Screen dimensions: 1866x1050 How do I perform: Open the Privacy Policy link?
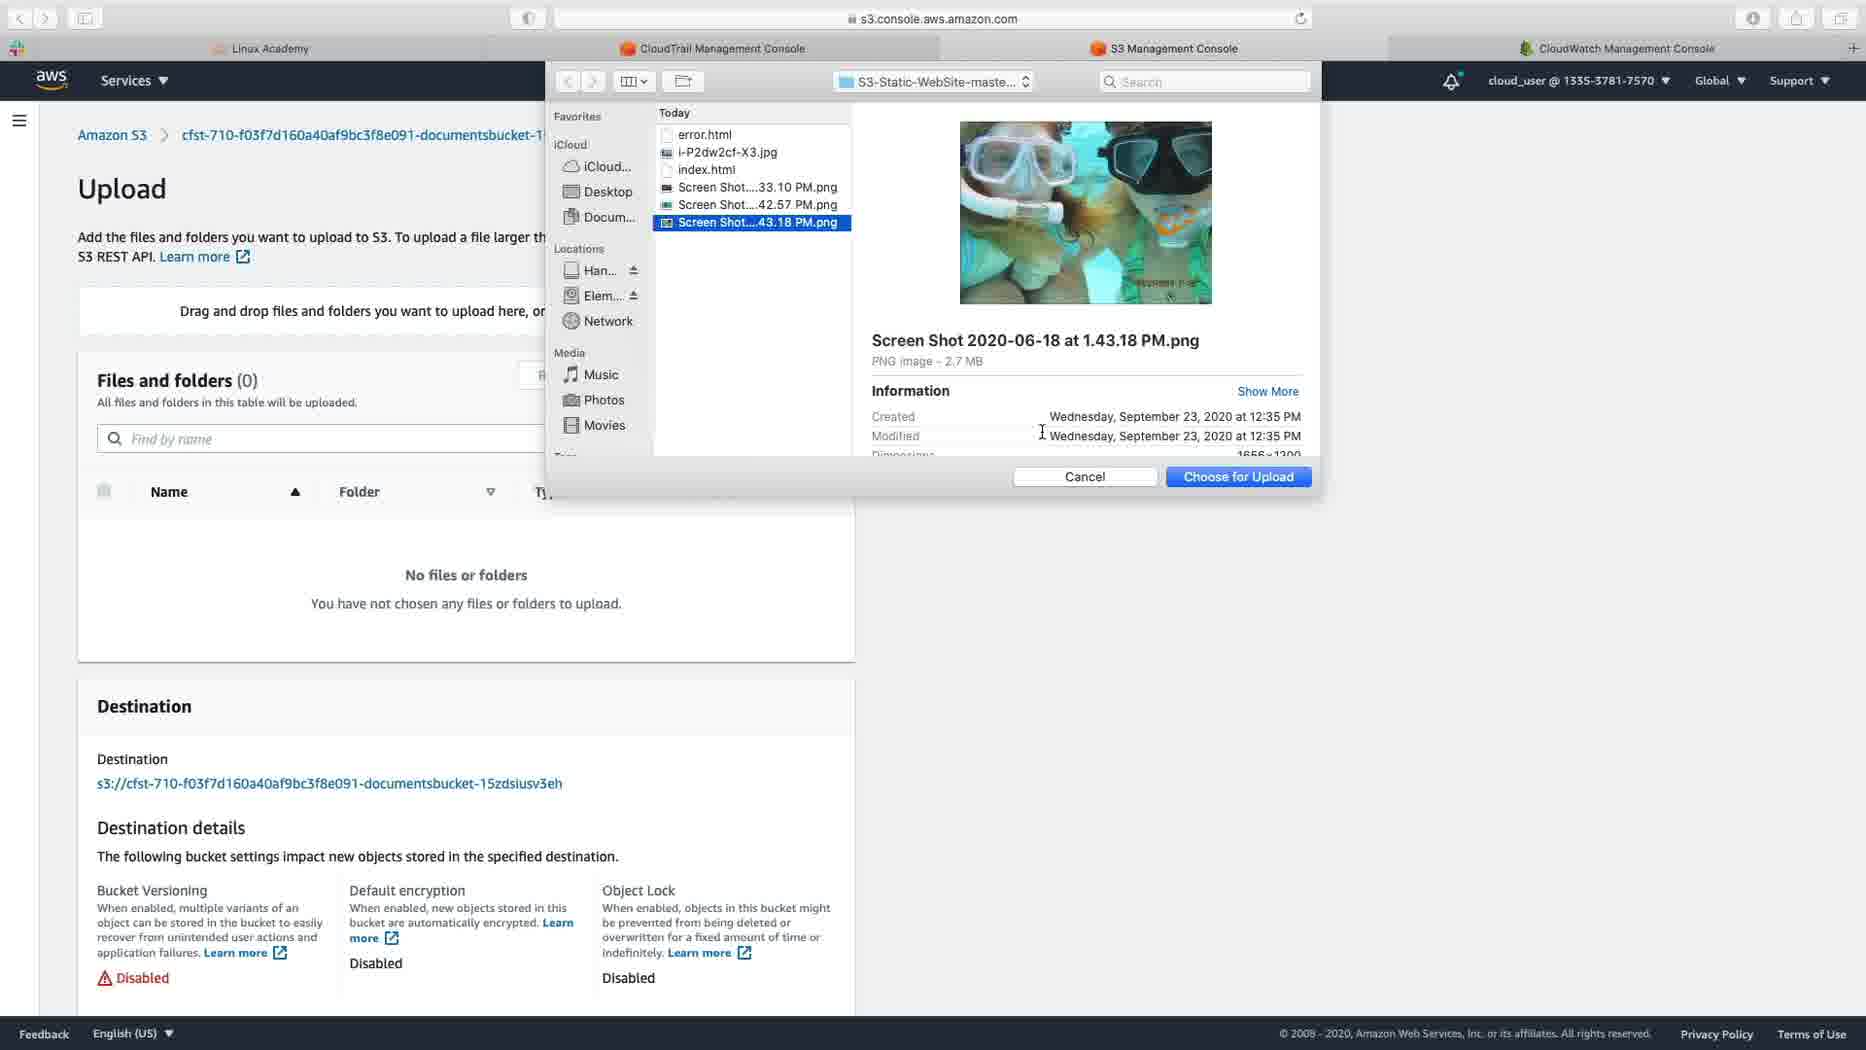point(1716,1034)
